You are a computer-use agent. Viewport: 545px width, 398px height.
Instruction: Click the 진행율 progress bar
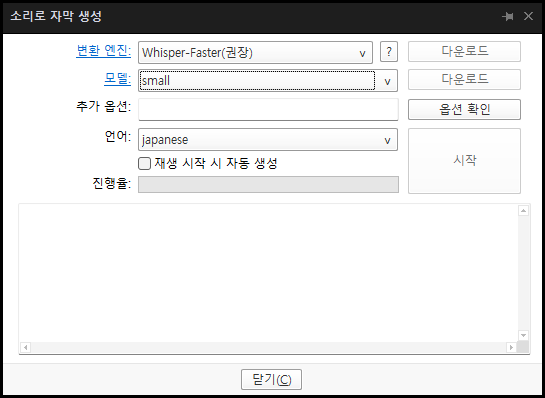click(x=268, y=185)
